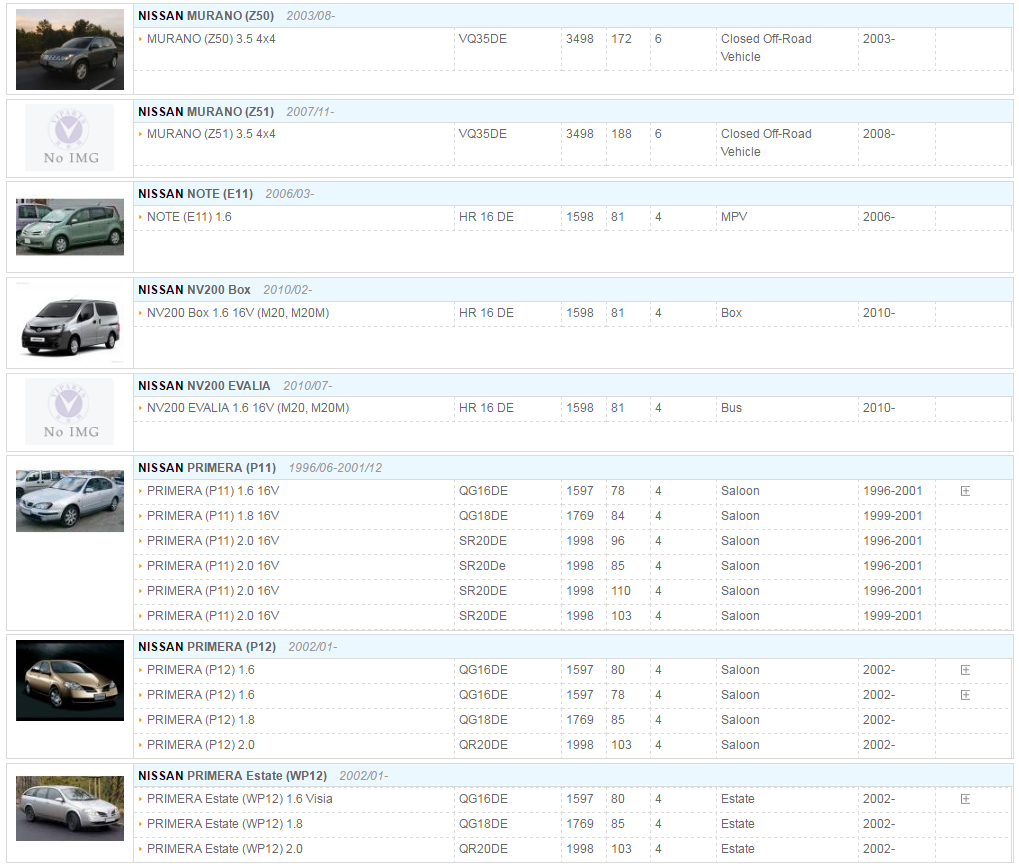Open PRIMERA (P12) 1.6 with 80 kW
The image size is (1019, 867).
201,670
